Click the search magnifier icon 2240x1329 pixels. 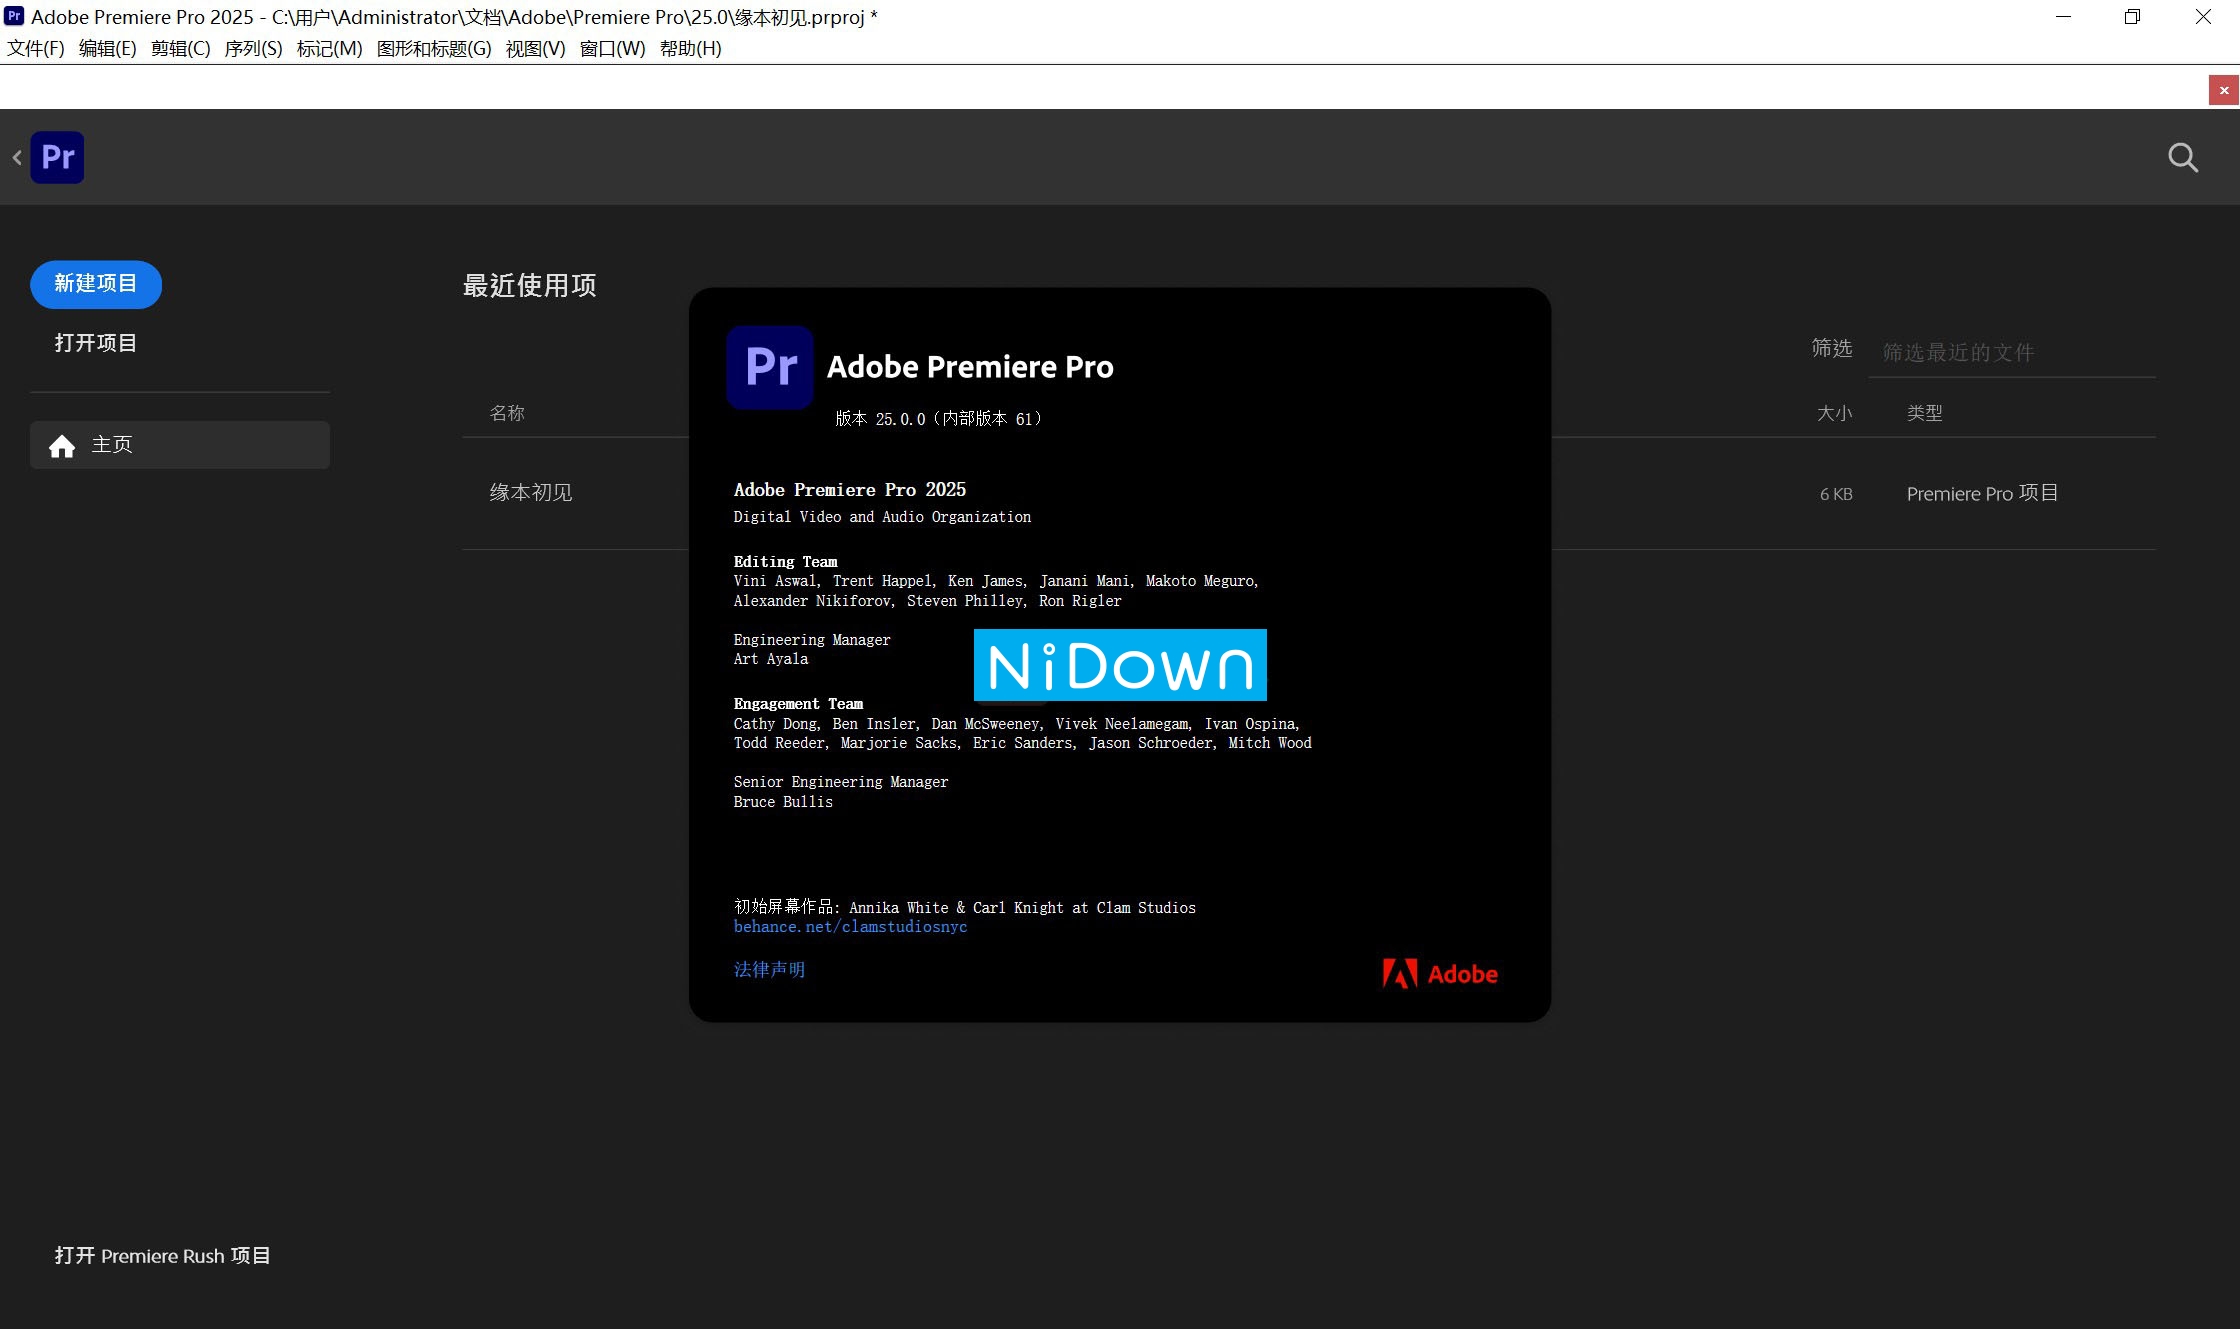point(2182,158)
